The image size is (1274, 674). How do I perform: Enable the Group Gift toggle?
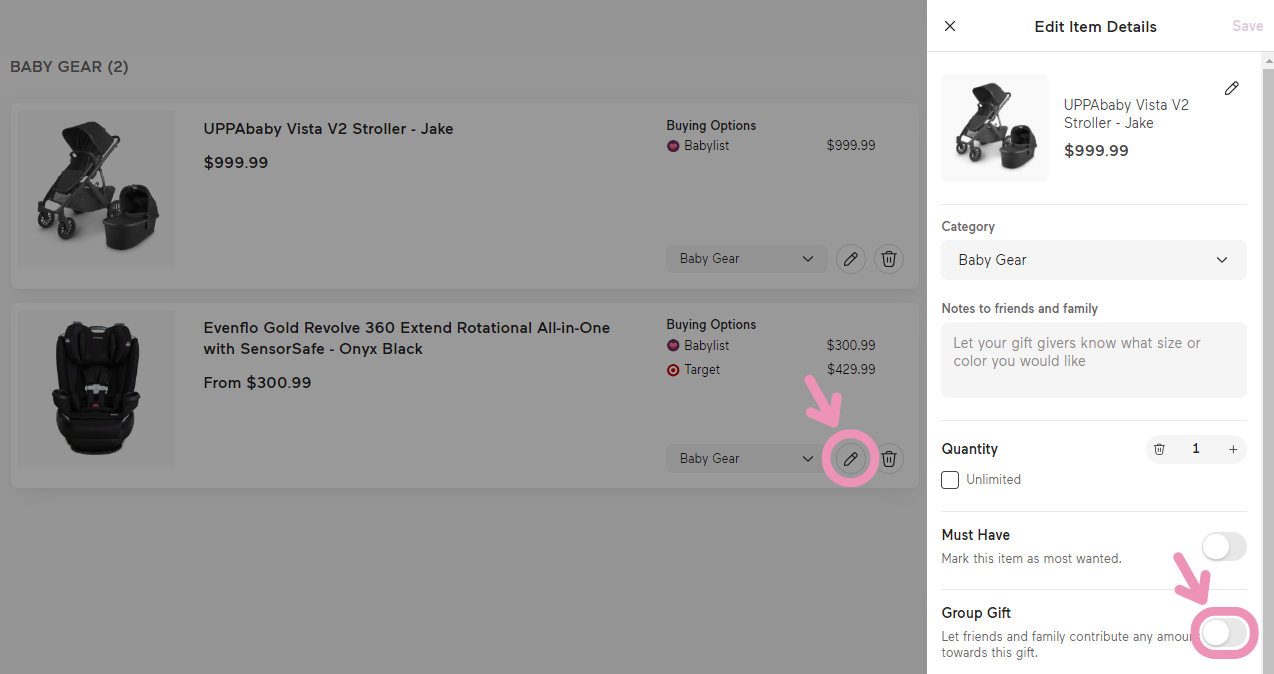(1224, 632)
